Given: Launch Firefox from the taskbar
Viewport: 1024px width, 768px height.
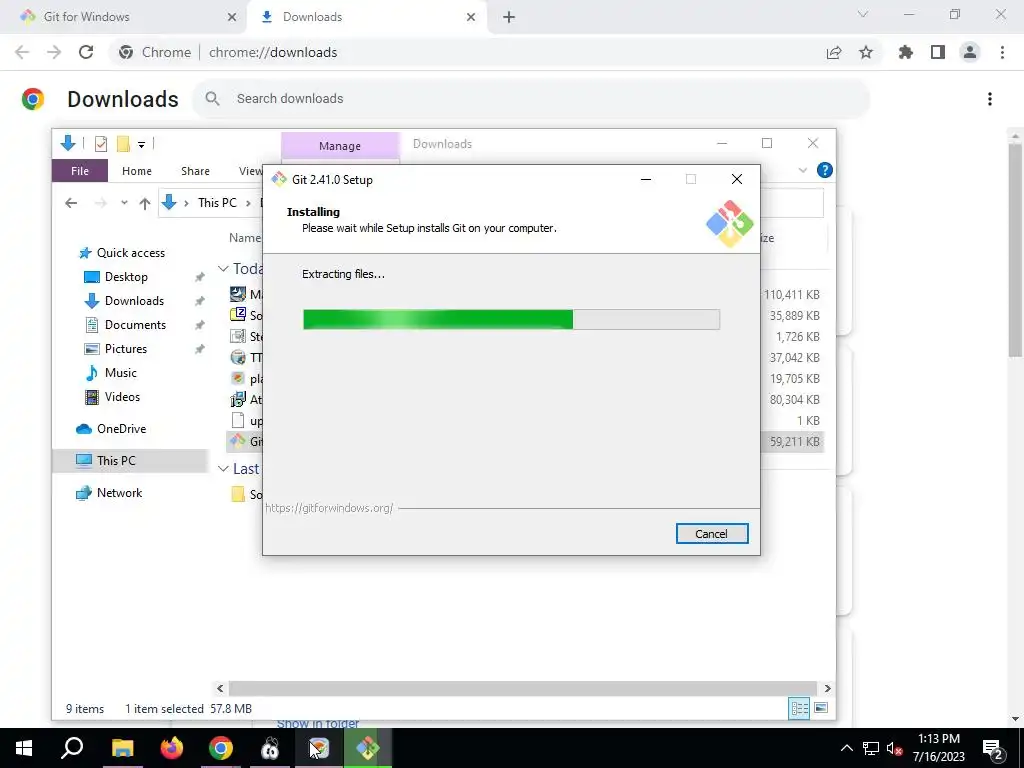Looking at the screenshot, I should pyautogui.click(x=172, y=748).
